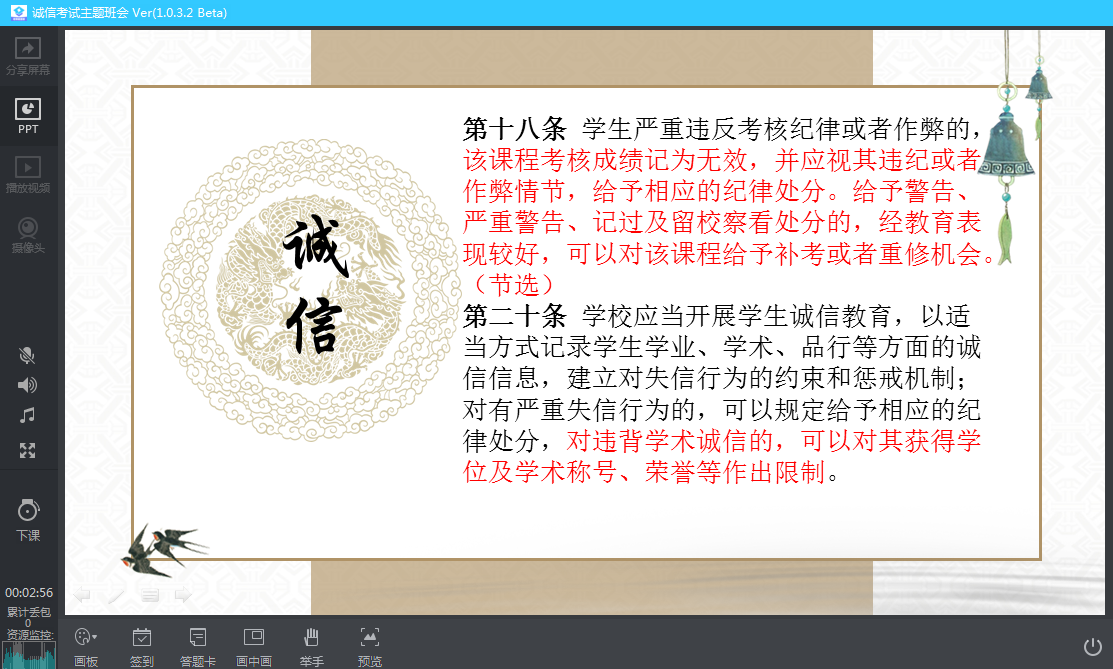Image resolution: width=1113 pixels, height=669 pixels.
Task: Advance to next slide with right arrow
Action: pos(183,594)
